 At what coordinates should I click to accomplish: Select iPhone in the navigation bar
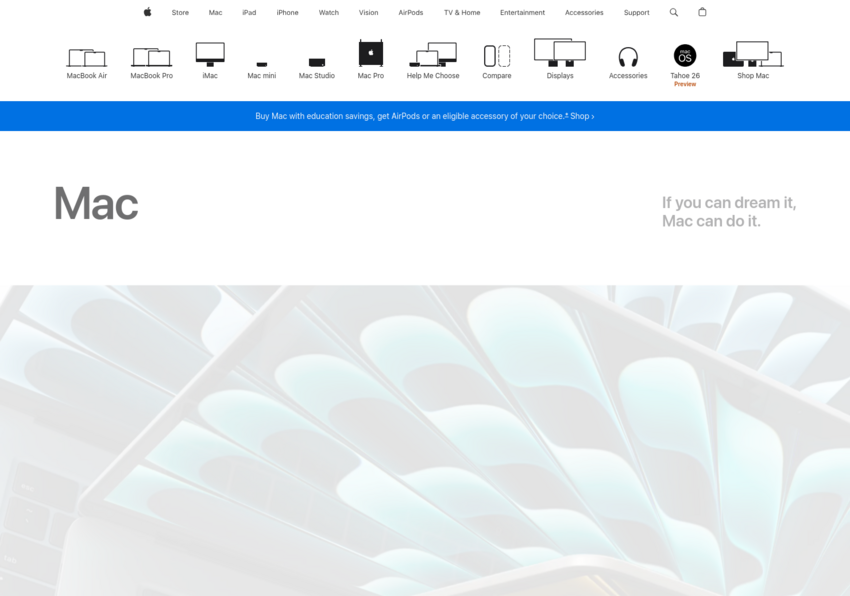pyautogui.click(x=287, y=12)
